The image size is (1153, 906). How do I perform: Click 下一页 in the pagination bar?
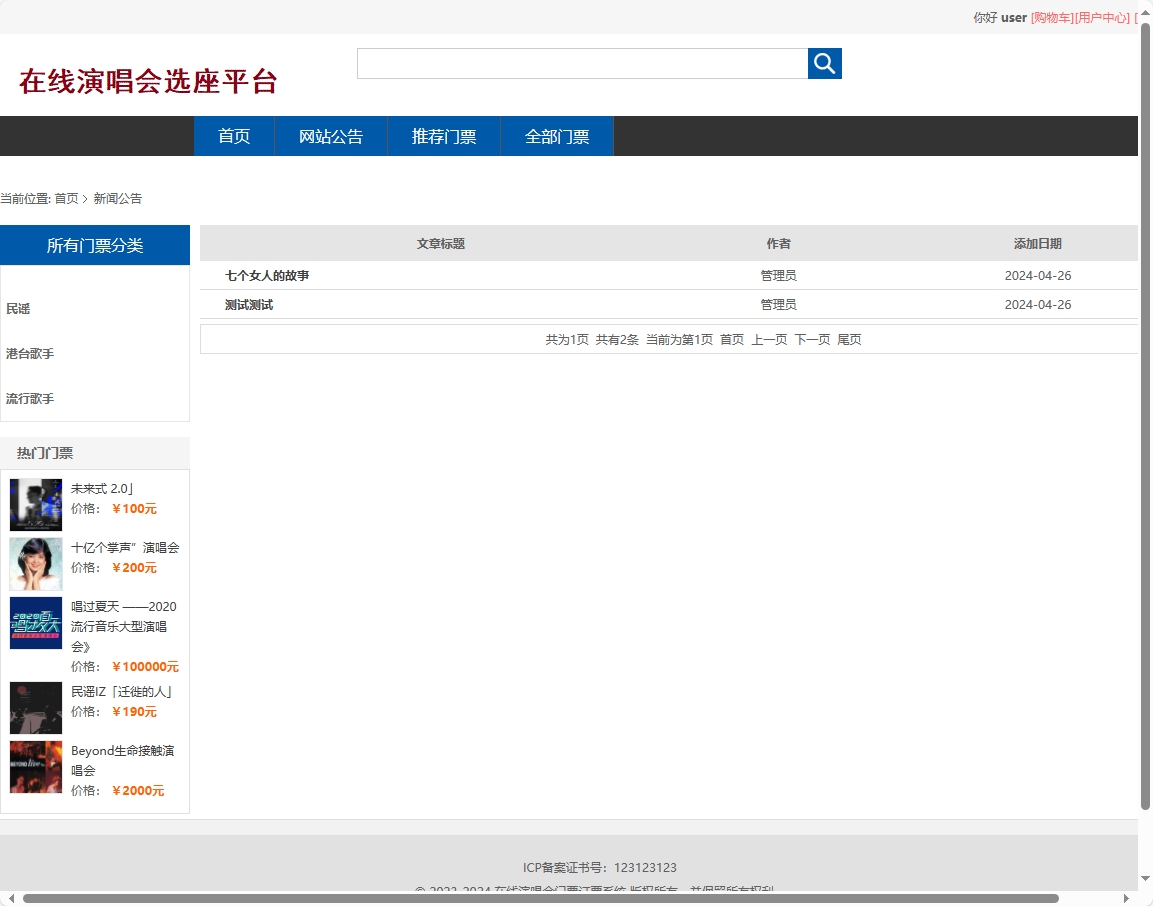(812, 339)
